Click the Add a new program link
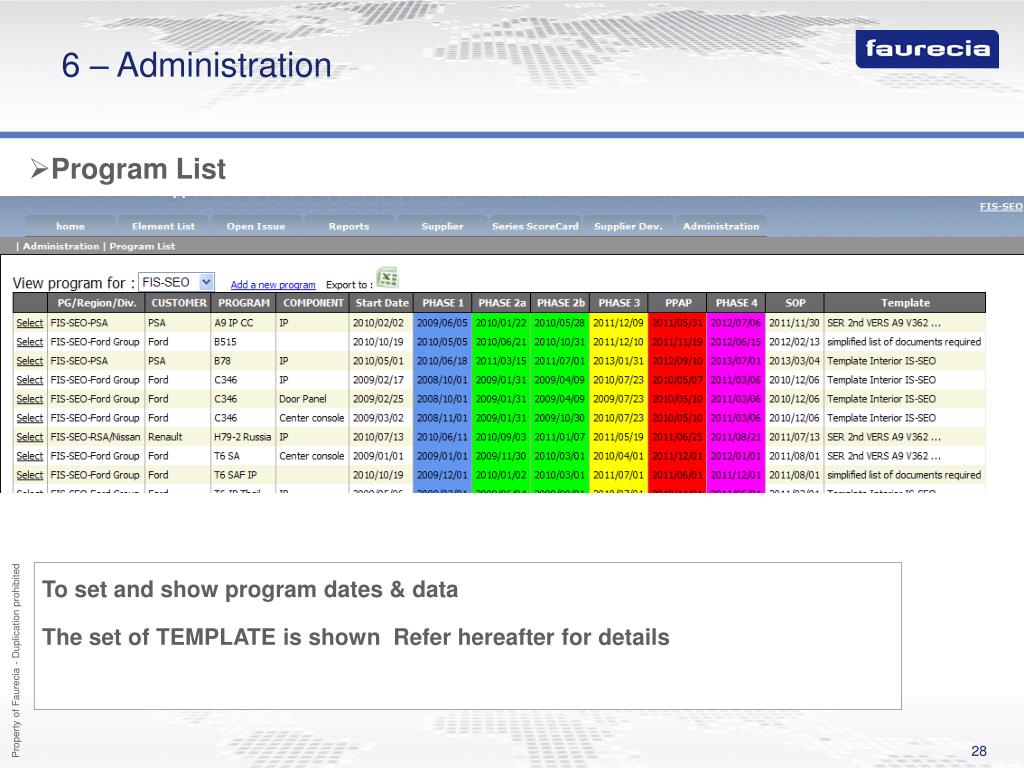 point(273,285)
